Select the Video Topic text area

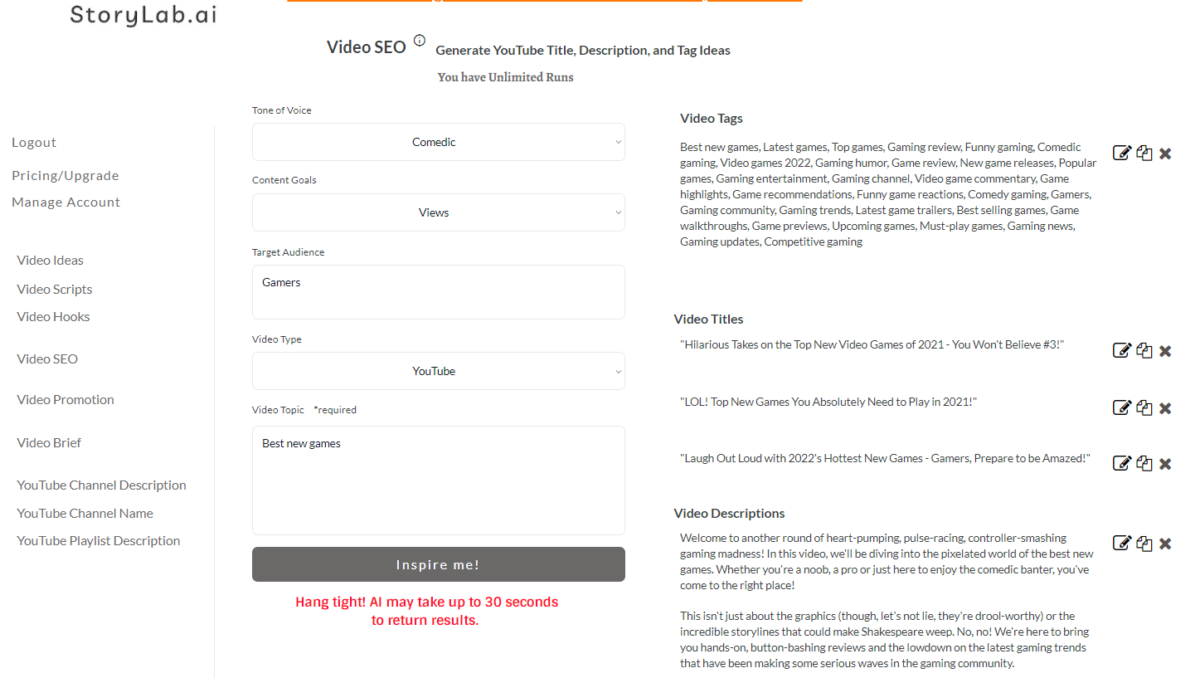click(x=438, y=478)
